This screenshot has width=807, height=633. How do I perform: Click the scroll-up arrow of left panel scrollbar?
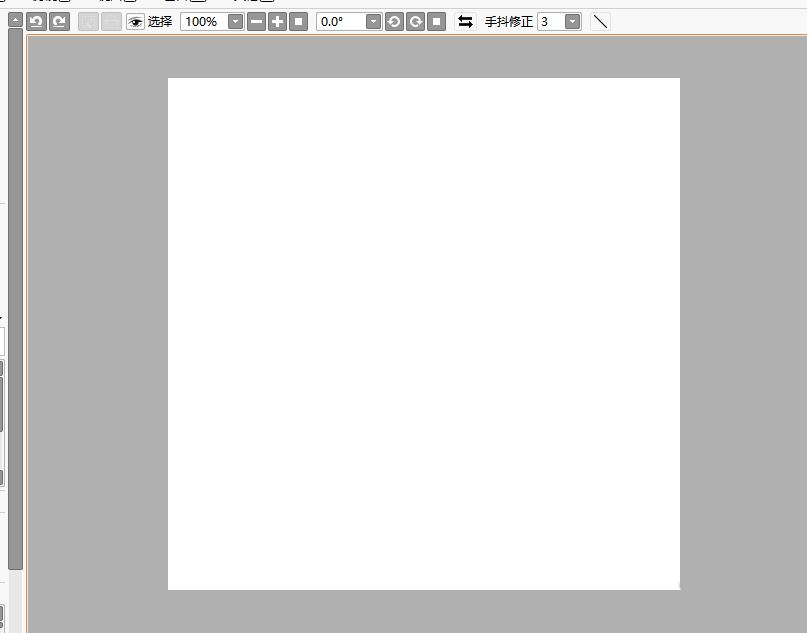pos(15,20)
